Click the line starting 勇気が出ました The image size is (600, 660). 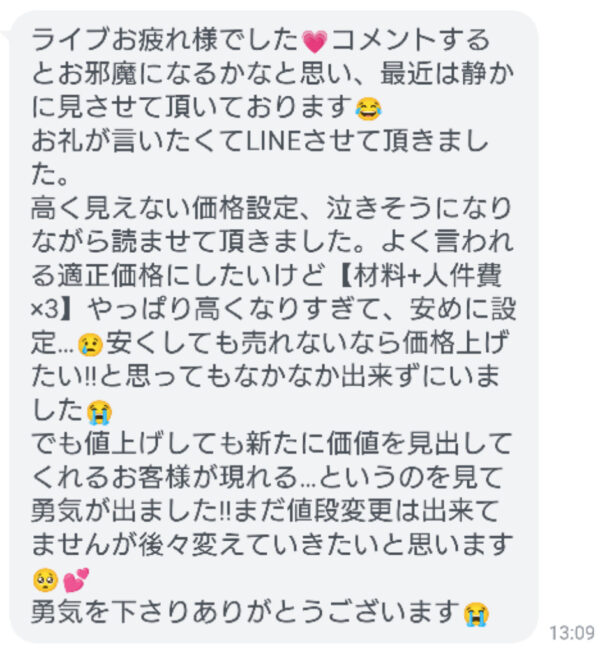pyautogui.click(x=265, y=512)
